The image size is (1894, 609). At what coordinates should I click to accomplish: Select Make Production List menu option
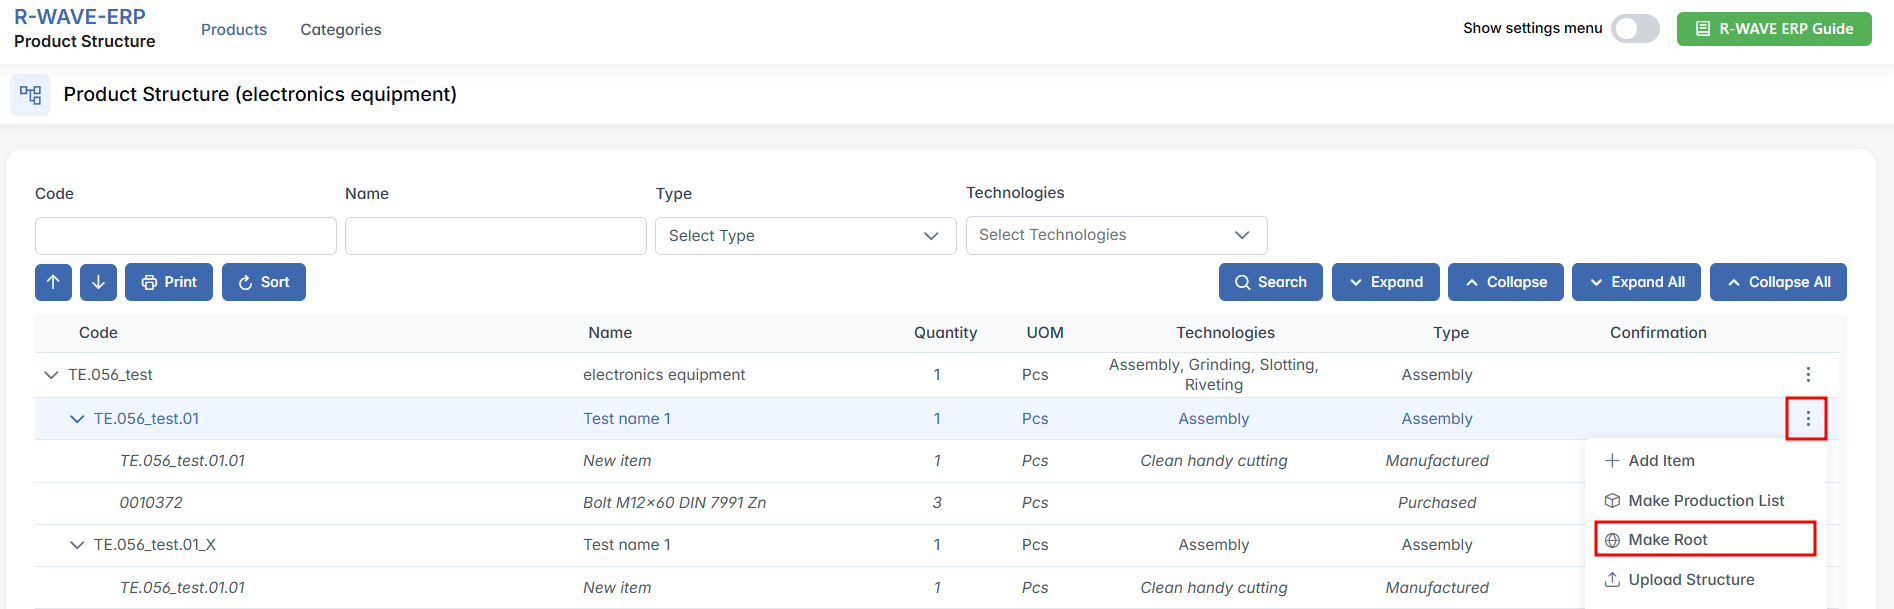1705,501
